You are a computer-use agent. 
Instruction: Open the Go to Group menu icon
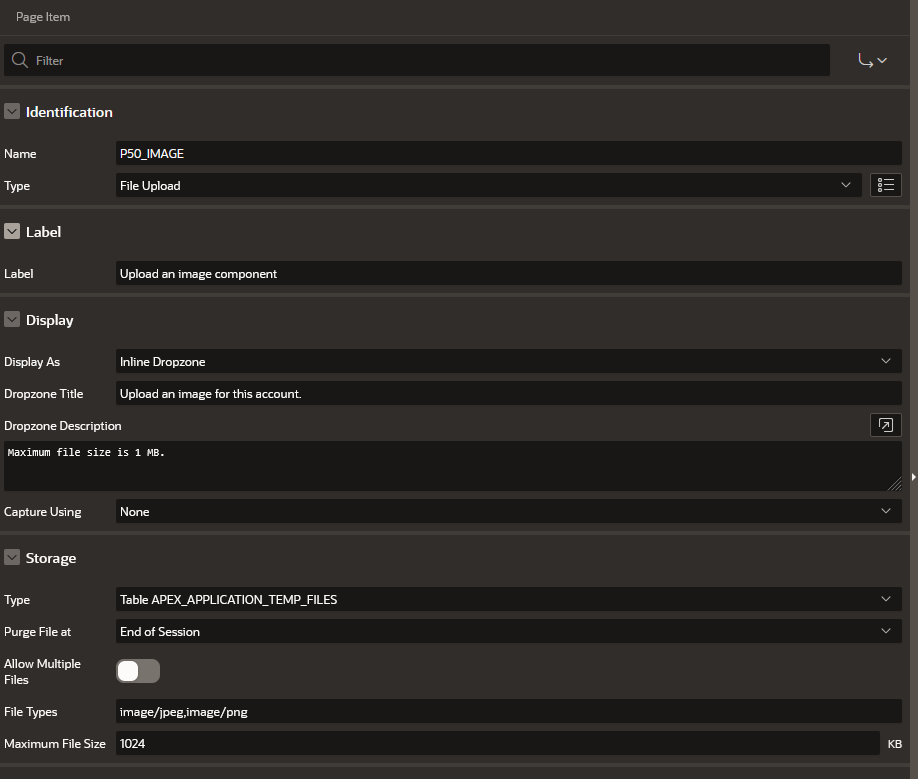coord(872,60)
